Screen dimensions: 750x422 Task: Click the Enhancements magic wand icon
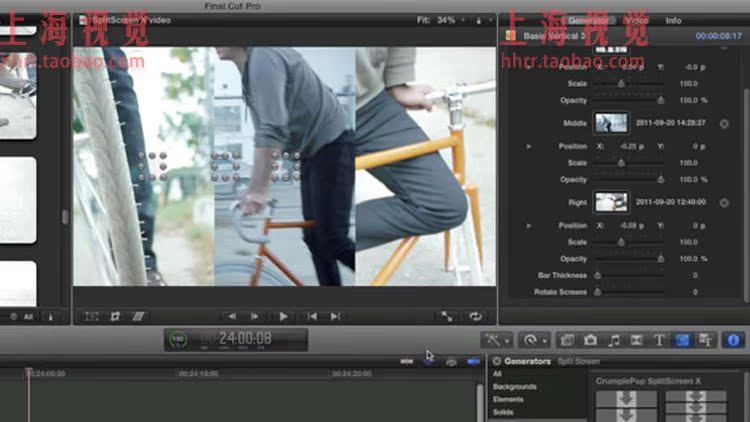pyautogui.click(x=493, y=340)
